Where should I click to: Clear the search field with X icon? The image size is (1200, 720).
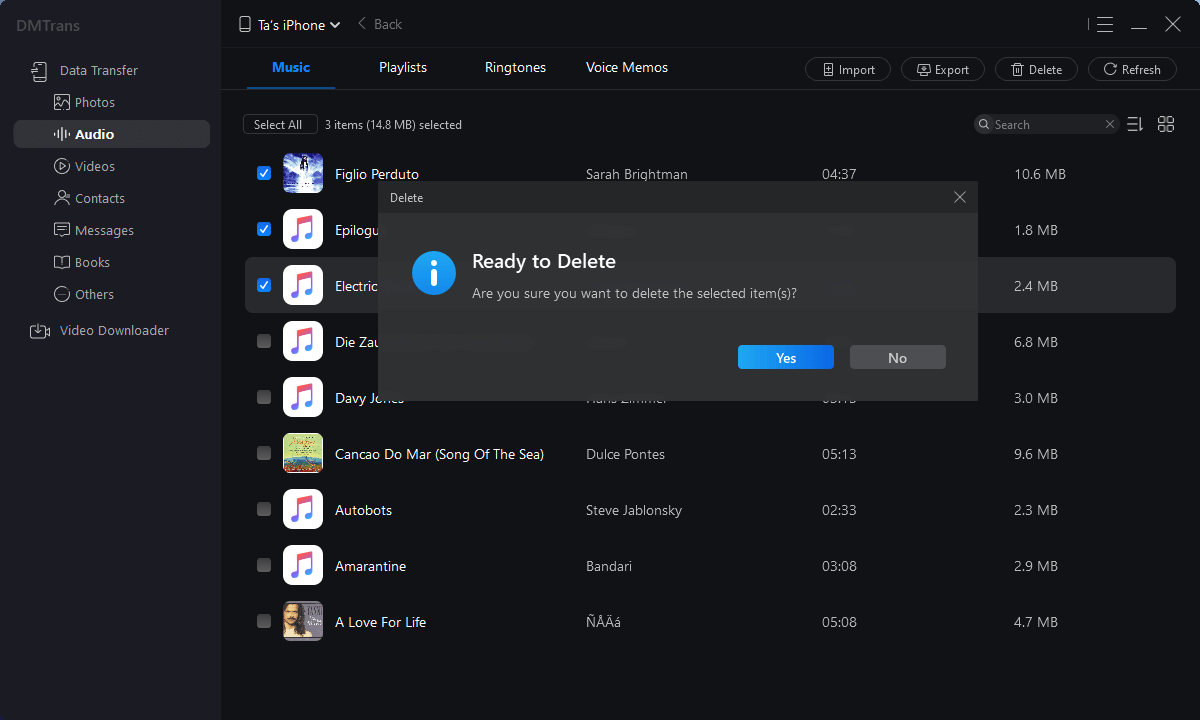click(x=1109, y=125)
